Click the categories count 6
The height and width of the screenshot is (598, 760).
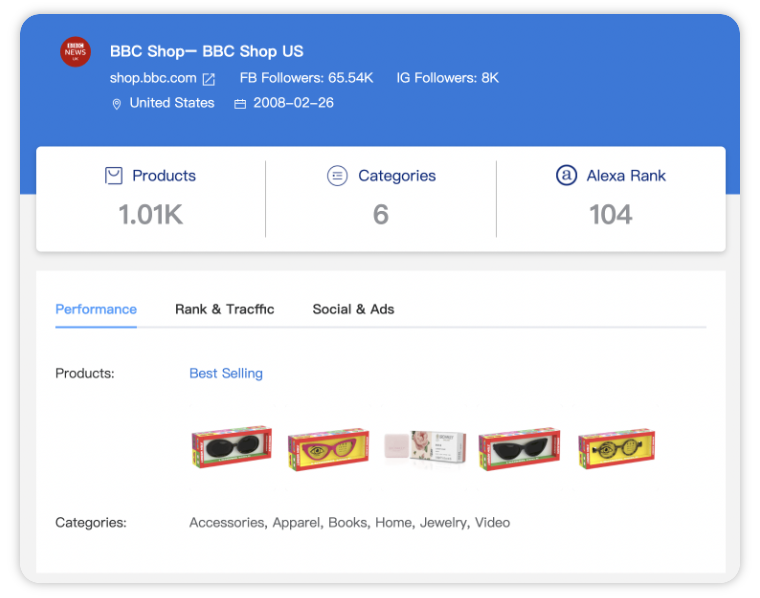click(380, 215)
